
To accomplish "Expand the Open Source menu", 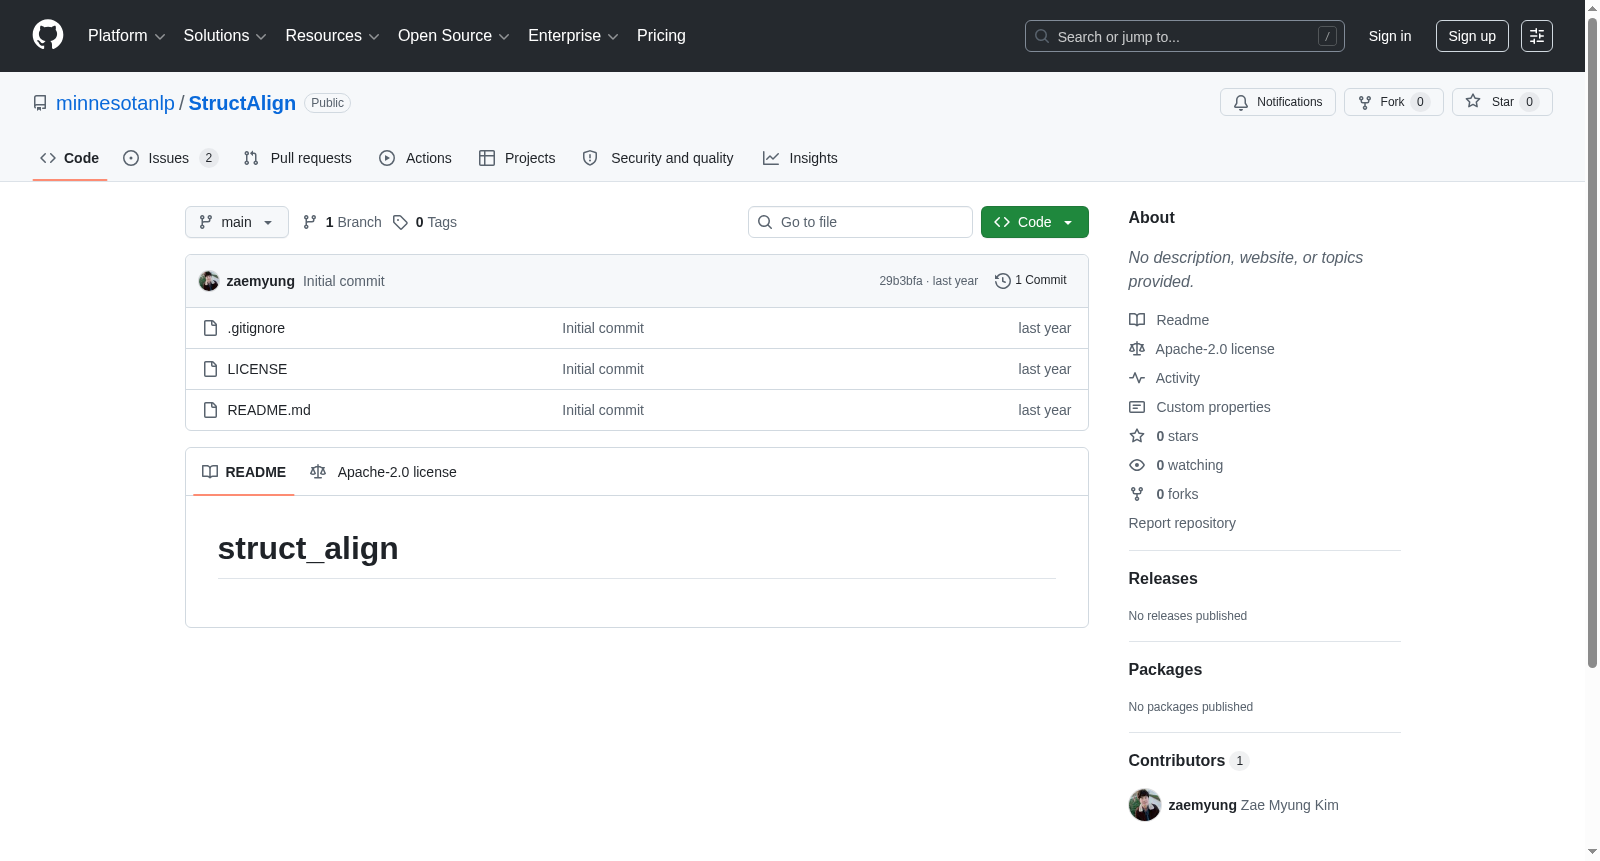I will tap(454, 36).
